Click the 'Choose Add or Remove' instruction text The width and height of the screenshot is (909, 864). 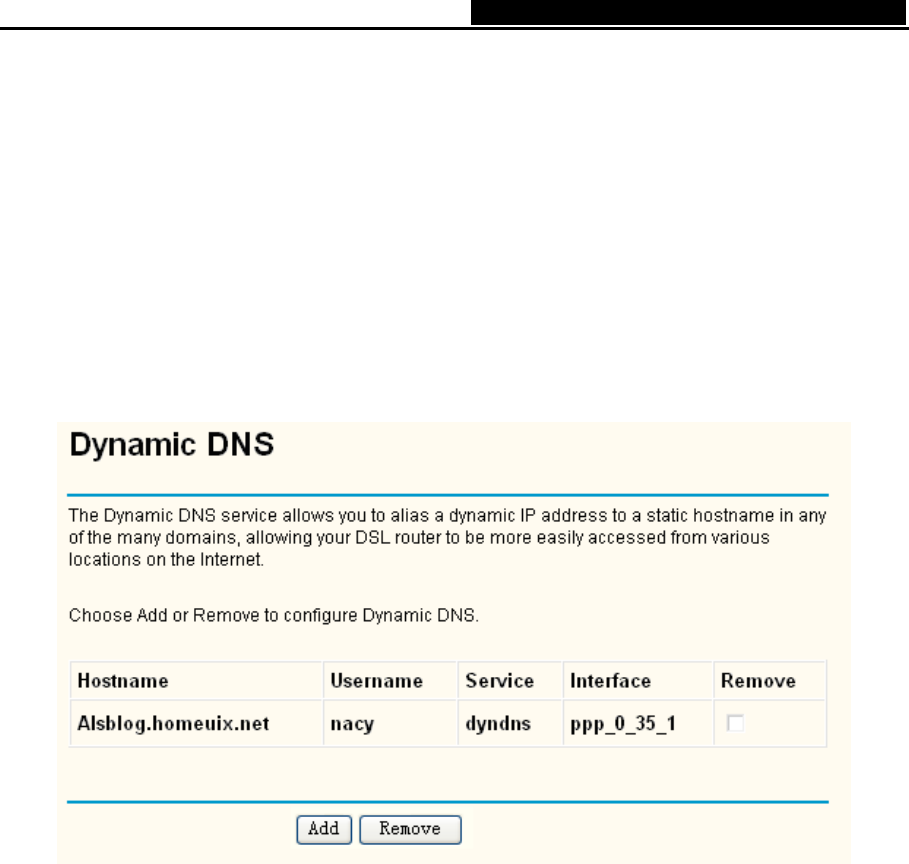274,615
